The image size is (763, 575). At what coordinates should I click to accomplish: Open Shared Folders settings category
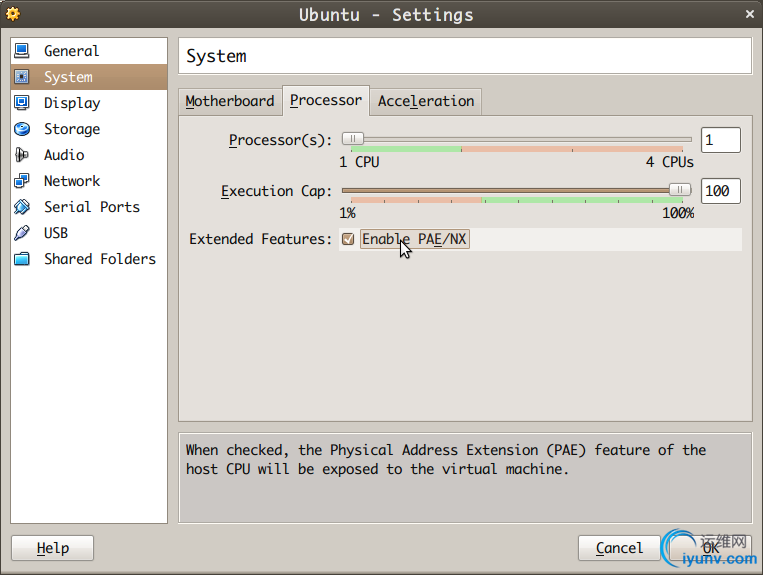(x=89, y=259)
